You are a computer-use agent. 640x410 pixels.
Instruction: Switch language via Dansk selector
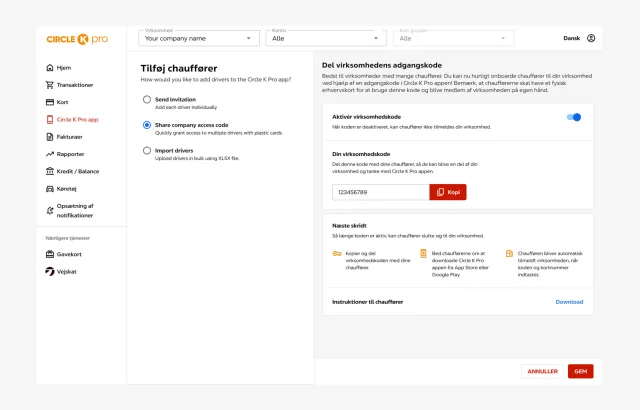[x=571, y=38]
